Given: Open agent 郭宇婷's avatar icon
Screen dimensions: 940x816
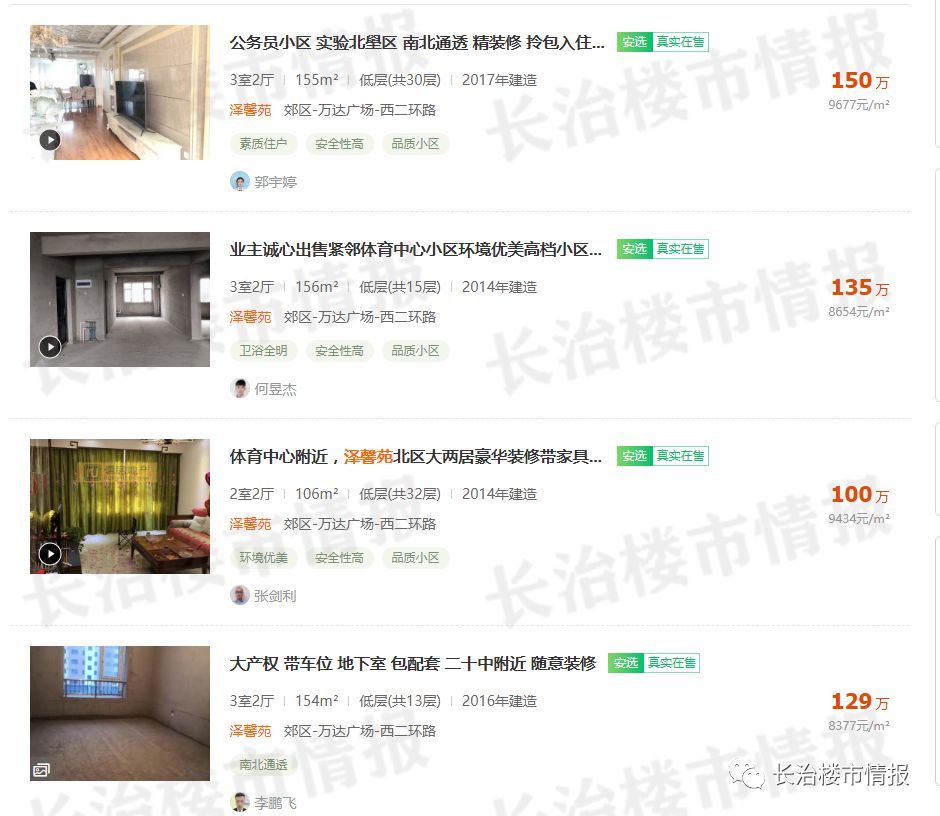Looking at the screenshot, I should pos(240,181).
